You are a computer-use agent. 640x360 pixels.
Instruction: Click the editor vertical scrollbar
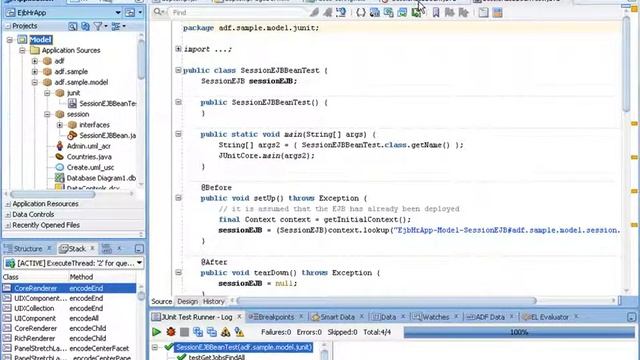tap(627, 64)
